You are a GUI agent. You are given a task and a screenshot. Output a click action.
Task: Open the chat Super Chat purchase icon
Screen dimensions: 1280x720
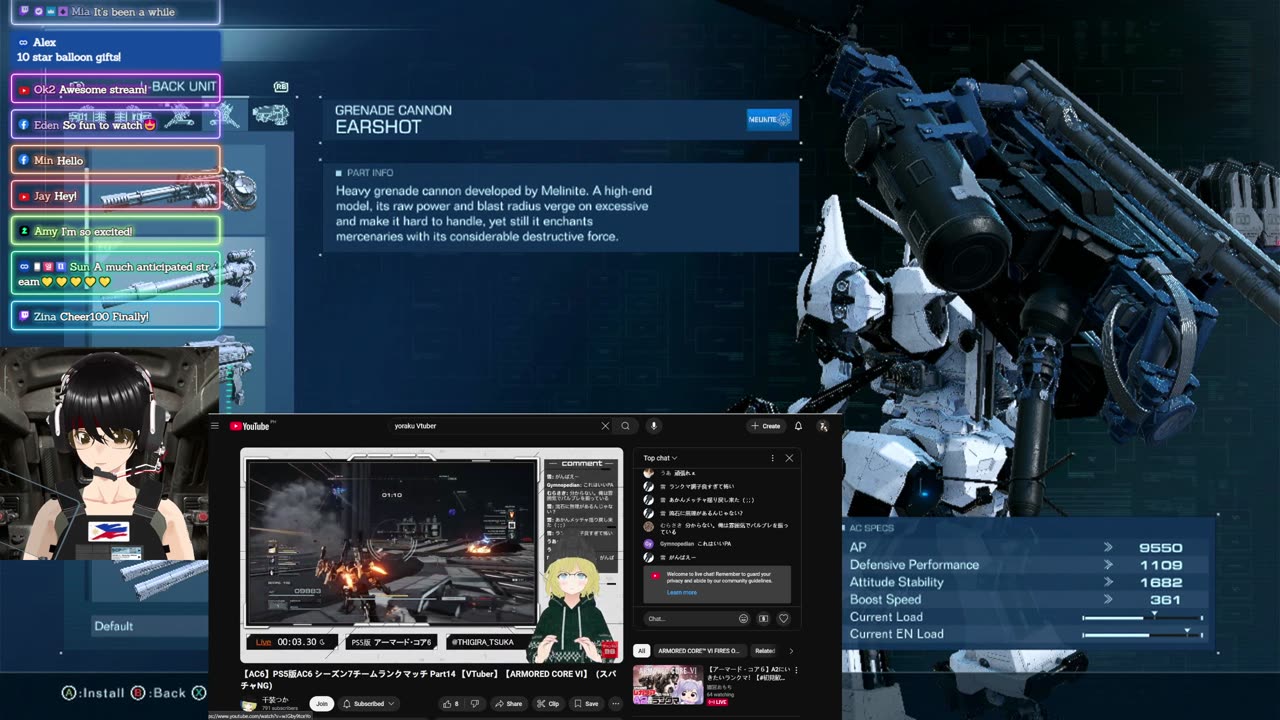[x=763, y=619]
